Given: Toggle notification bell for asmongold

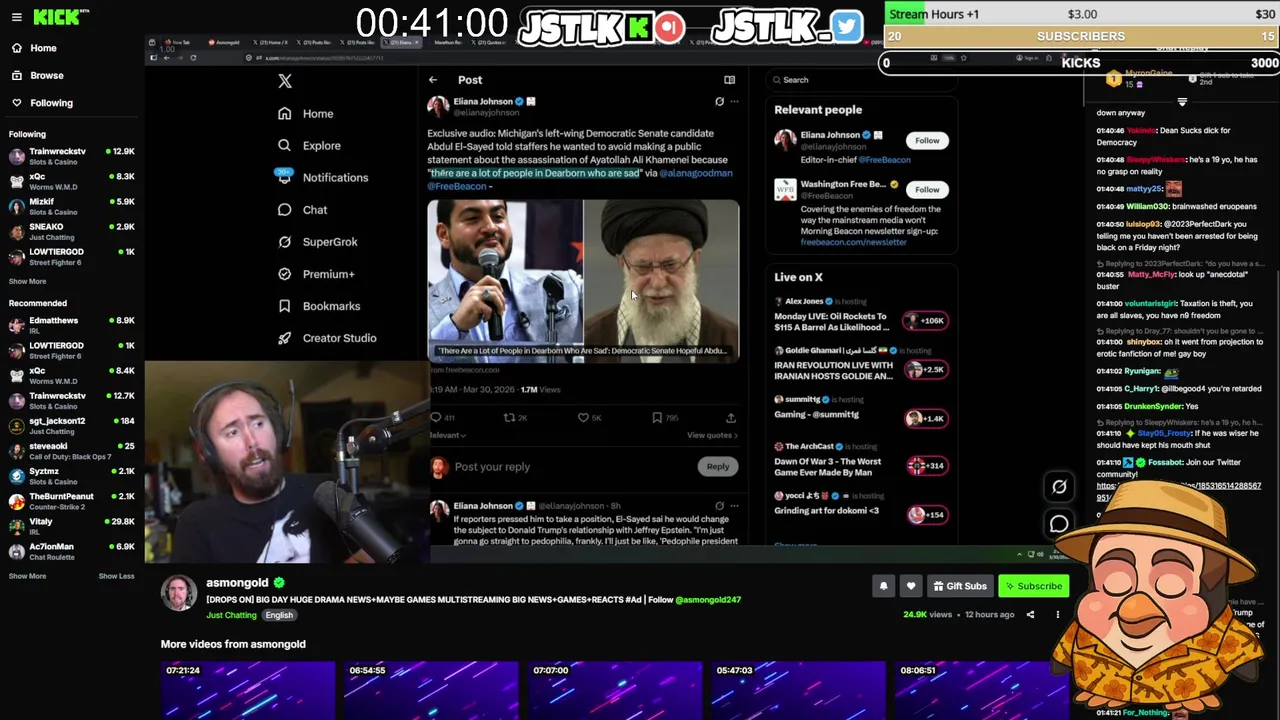Looking at the screenshot, I should tap(883, 586).
